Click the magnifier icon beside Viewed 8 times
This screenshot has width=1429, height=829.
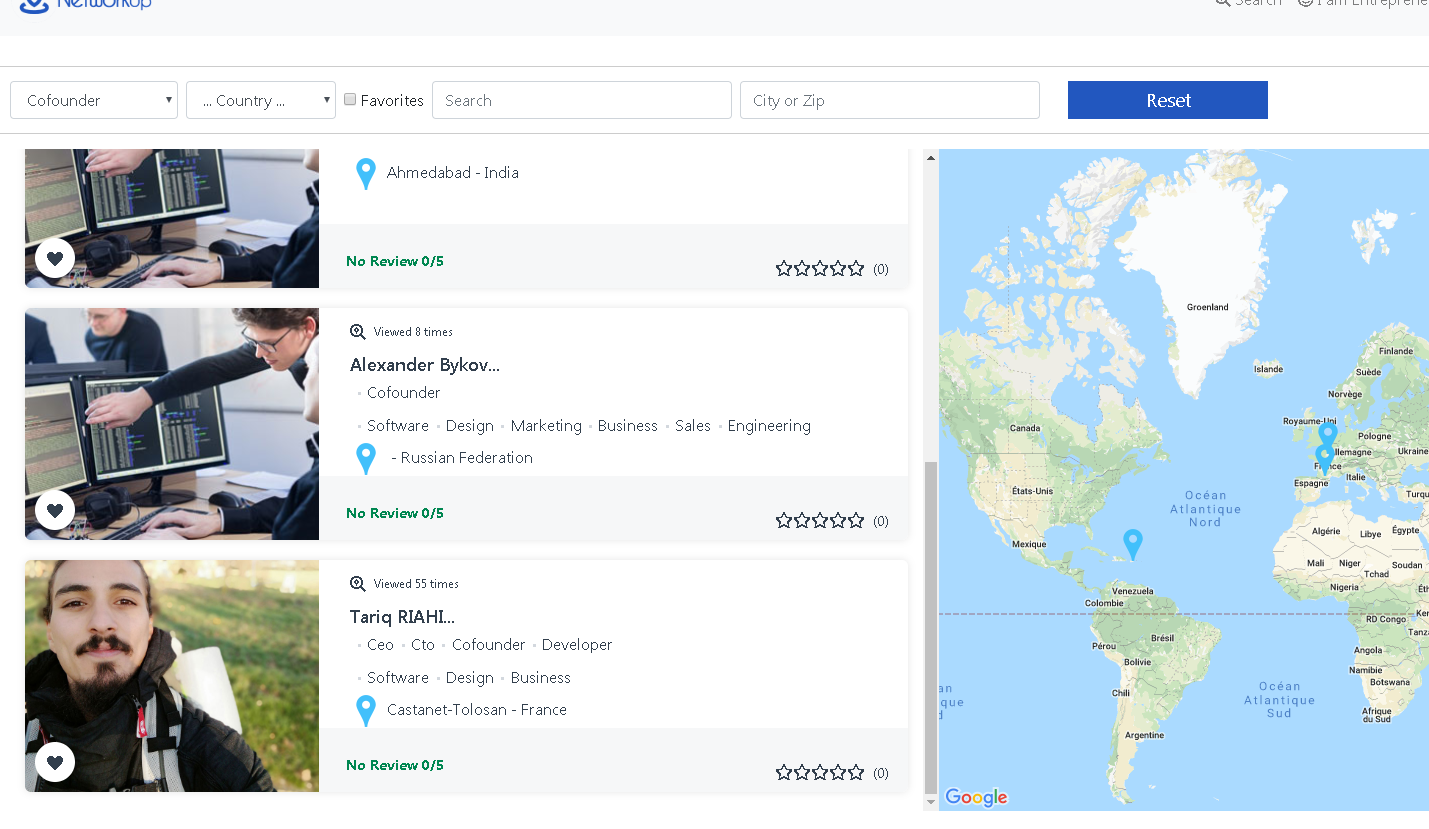click(357, 331)
